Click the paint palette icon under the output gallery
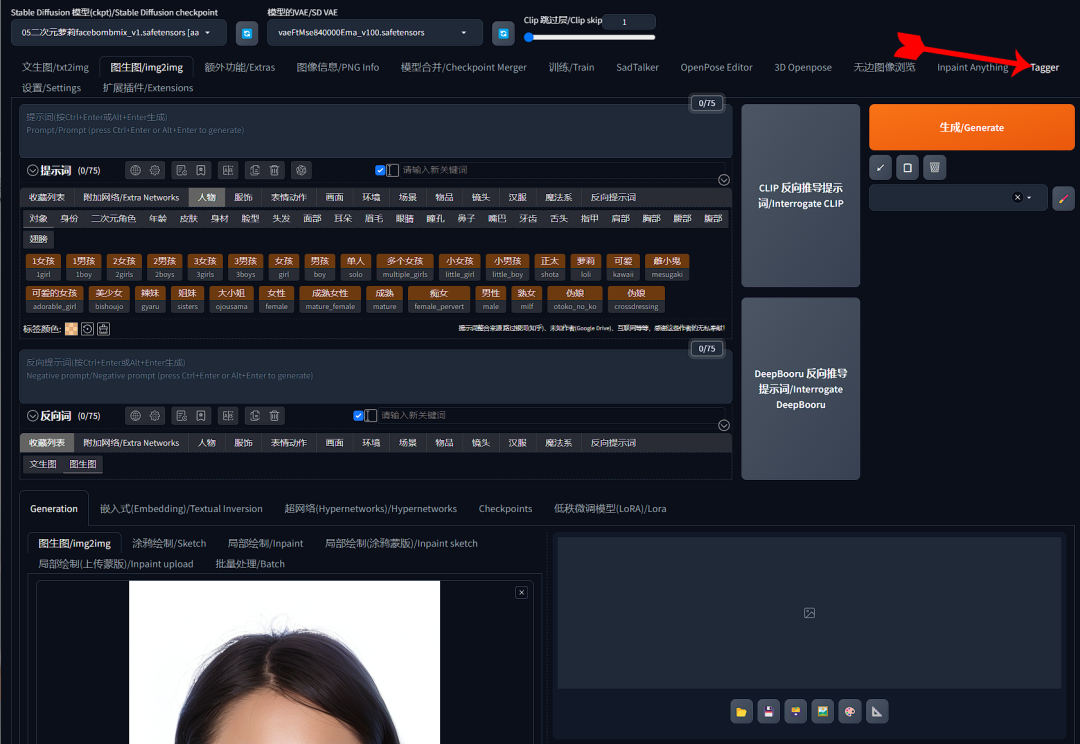This screenshot has width=1080, height=744. [849, 712]
